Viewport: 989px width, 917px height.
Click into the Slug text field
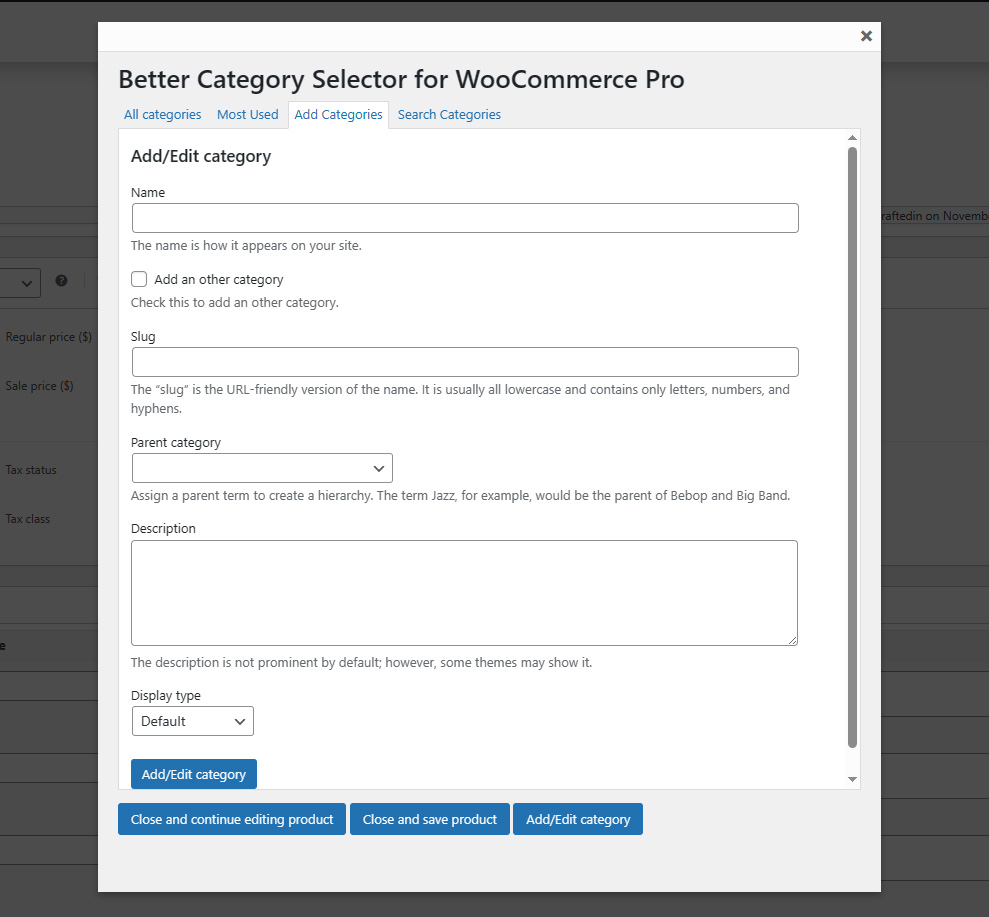tap(465, 362)
